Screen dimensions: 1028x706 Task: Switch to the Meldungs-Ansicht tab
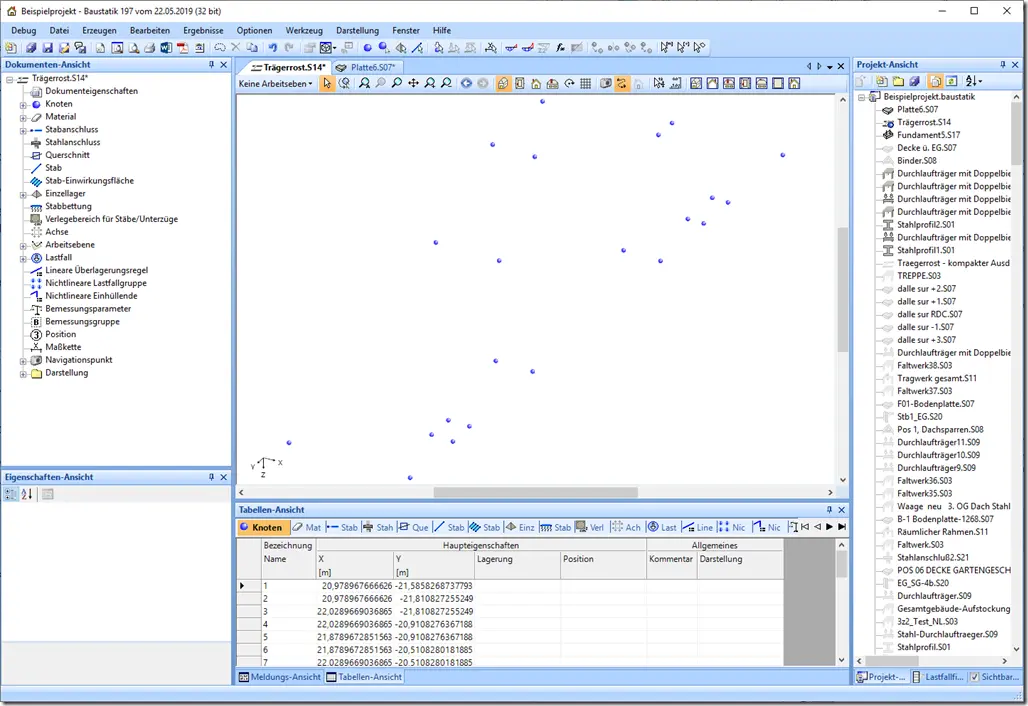coord(279,677)
